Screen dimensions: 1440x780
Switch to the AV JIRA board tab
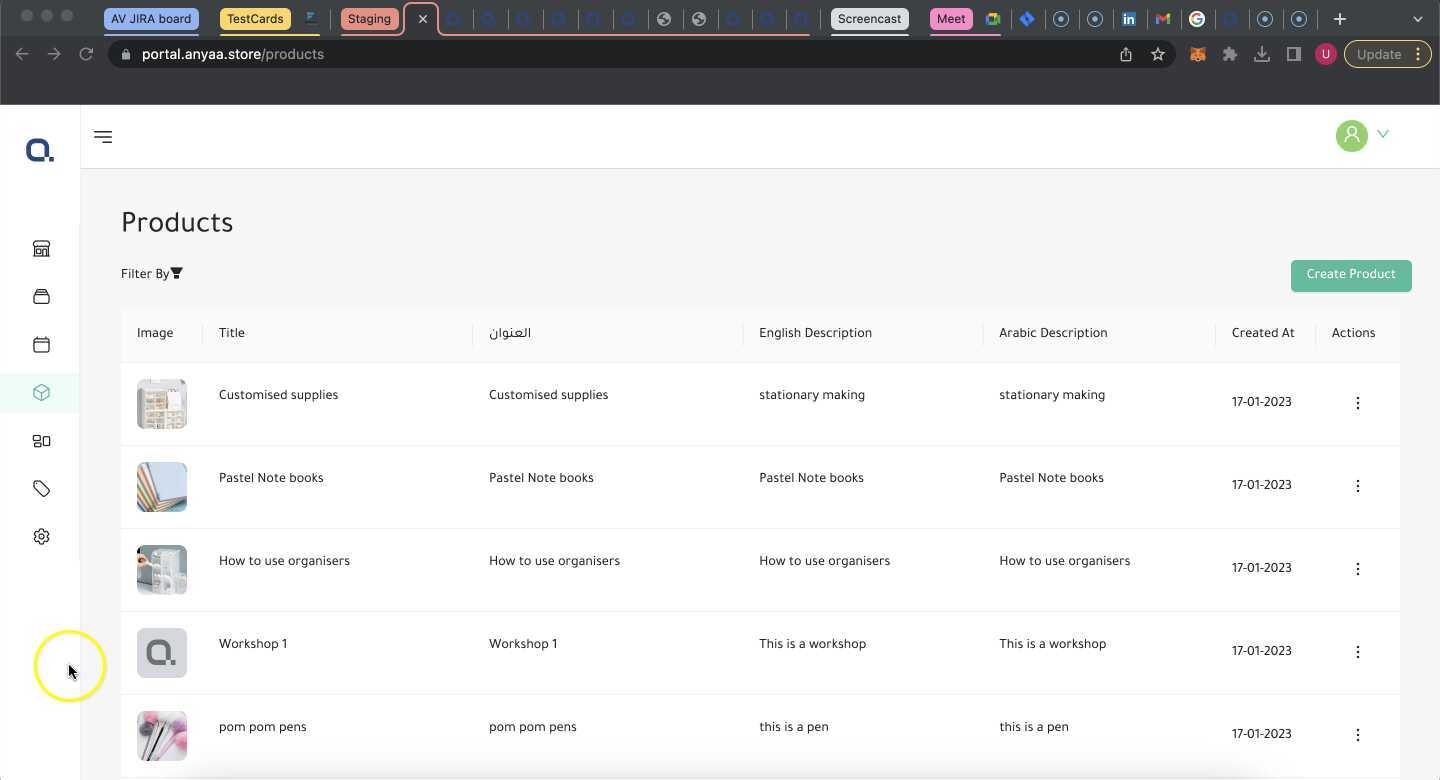(151, 19)
